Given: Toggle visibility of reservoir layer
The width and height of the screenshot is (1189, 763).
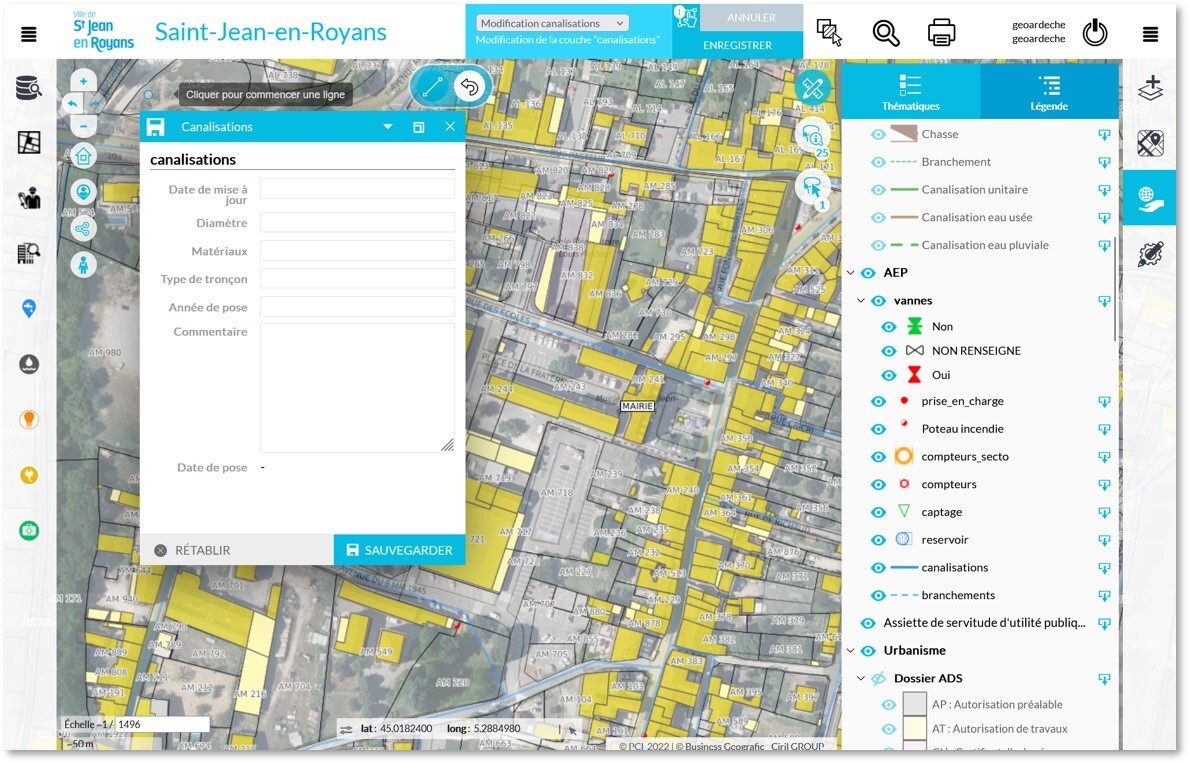Looking at the screenshot, I should [878, 540].
